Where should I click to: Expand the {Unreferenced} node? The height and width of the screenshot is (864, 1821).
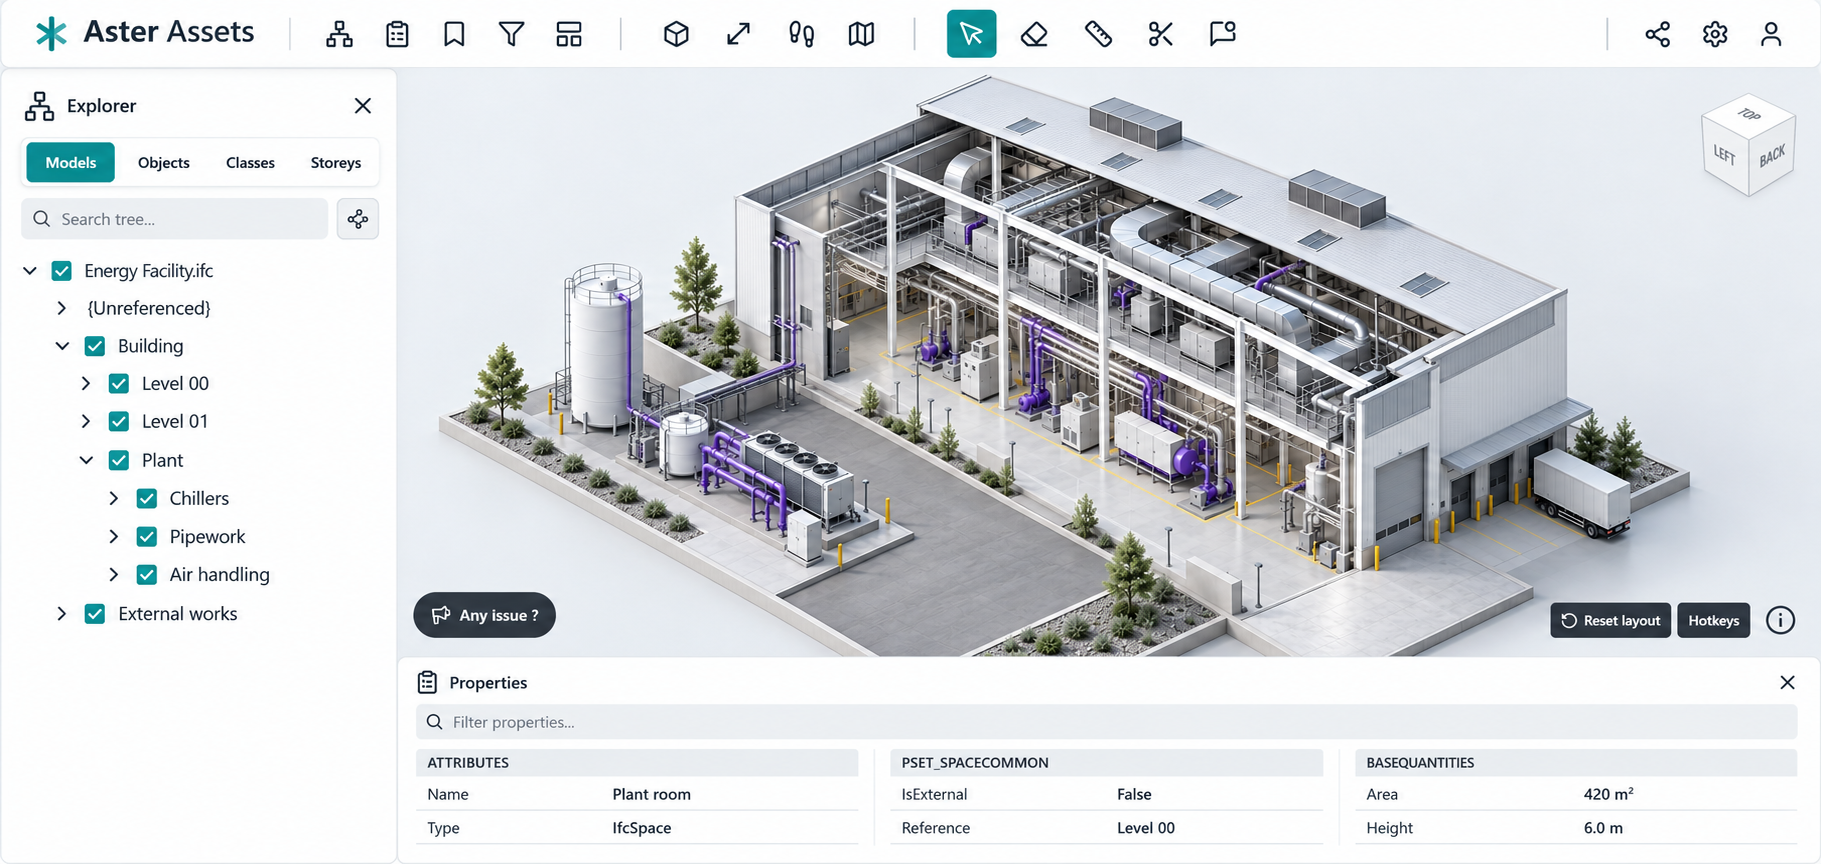pos(62,308)
